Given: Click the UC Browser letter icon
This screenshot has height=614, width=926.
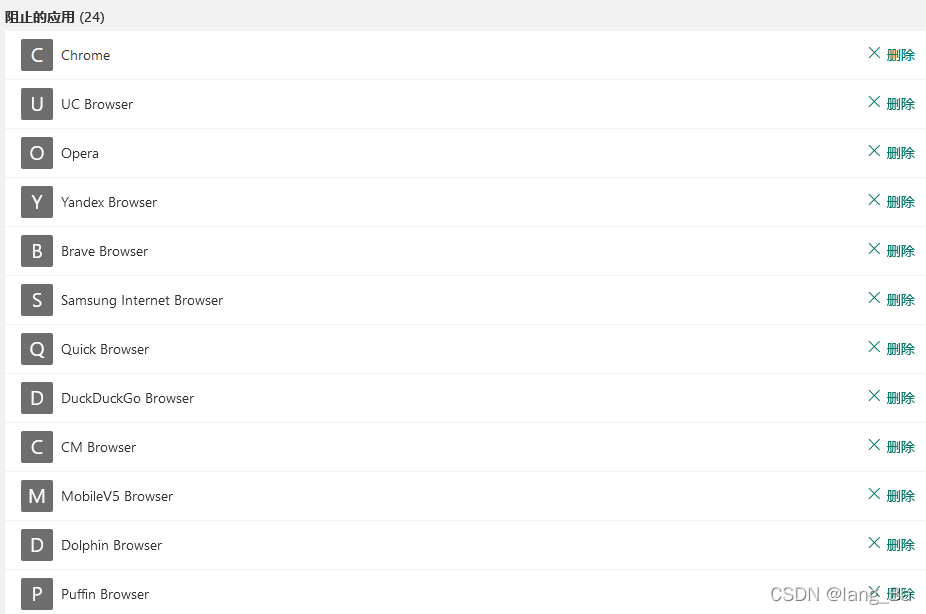Looking at the screenshot, I should point(37,104).
